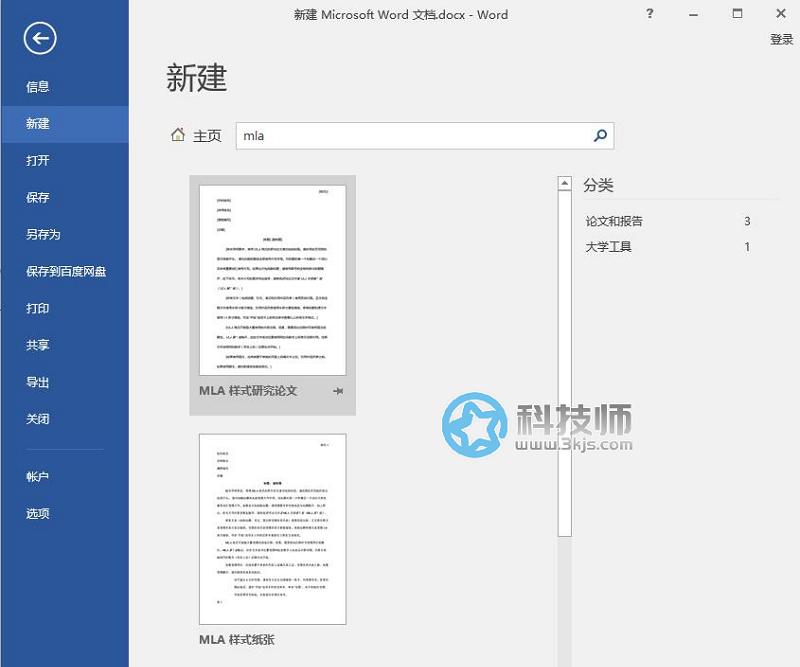
Task: Click the MLA 样式研究论文 label
Action: click(x=248, y=391)
